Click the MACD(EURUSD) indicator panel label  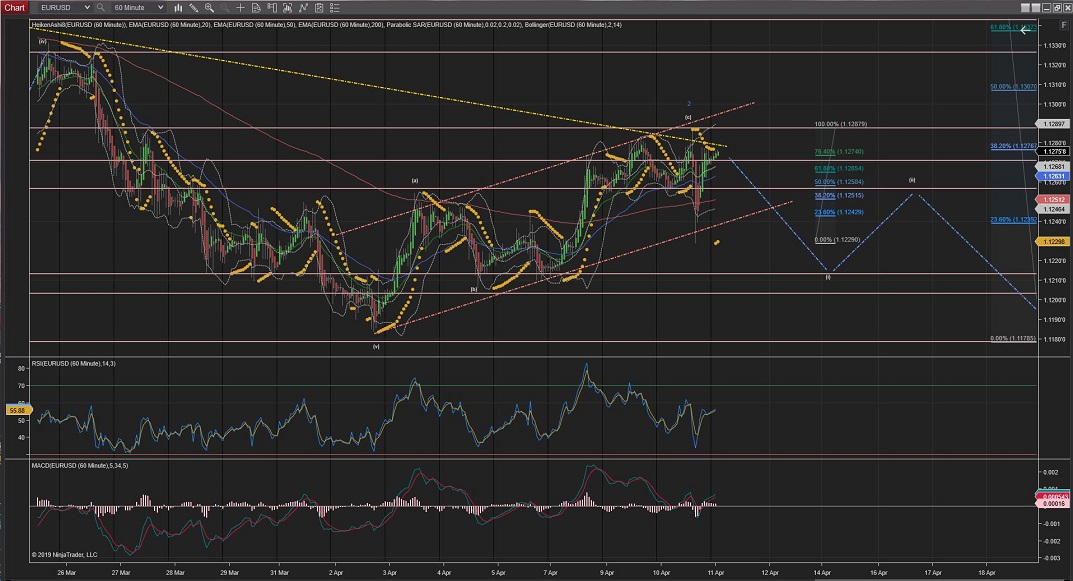tap(80, 465)
